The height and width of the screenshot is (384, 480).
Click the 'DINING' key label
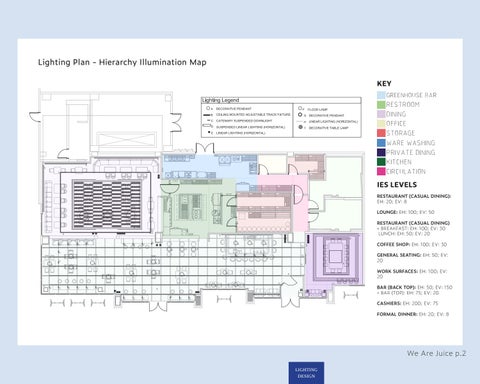[x=396, y=114]
